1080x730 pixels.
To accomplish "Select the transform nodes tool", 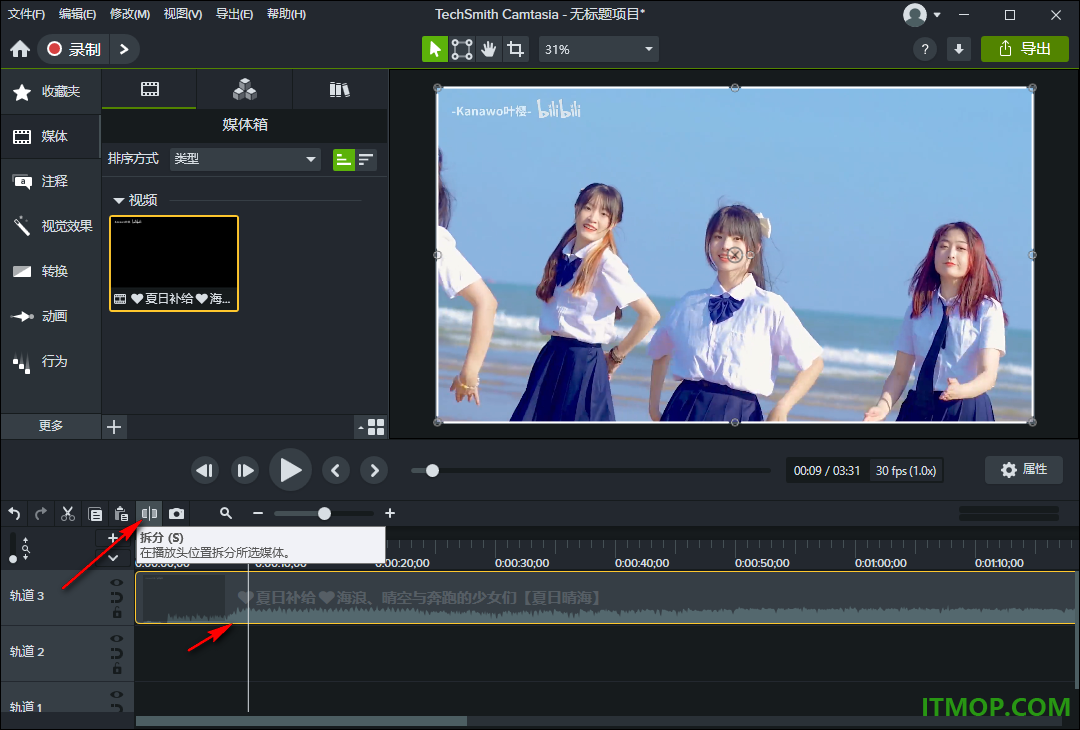I will (x=461, y=49).
